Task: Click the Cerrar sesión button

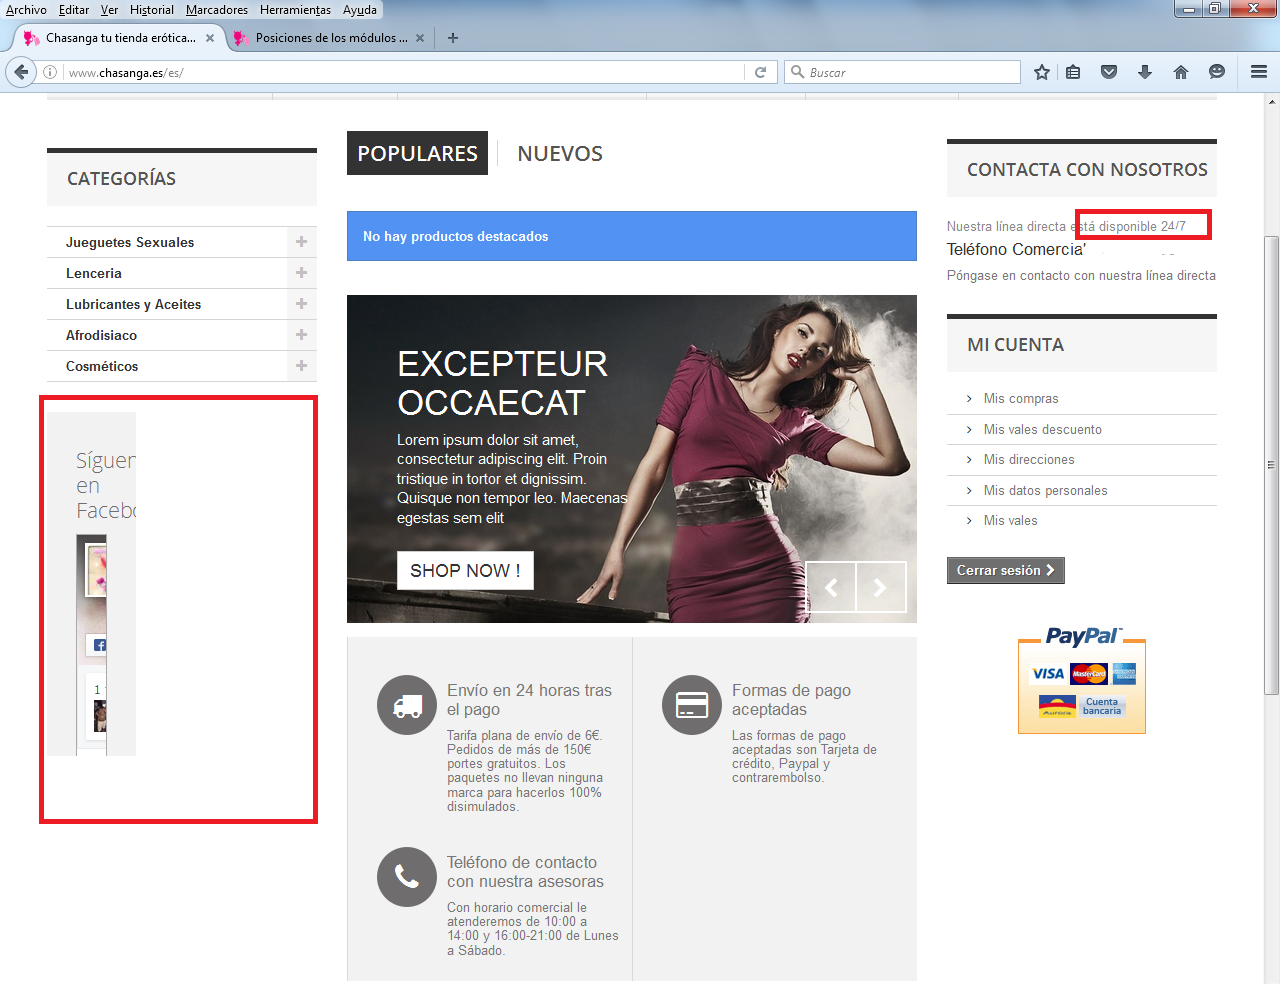Action: 1005,570
